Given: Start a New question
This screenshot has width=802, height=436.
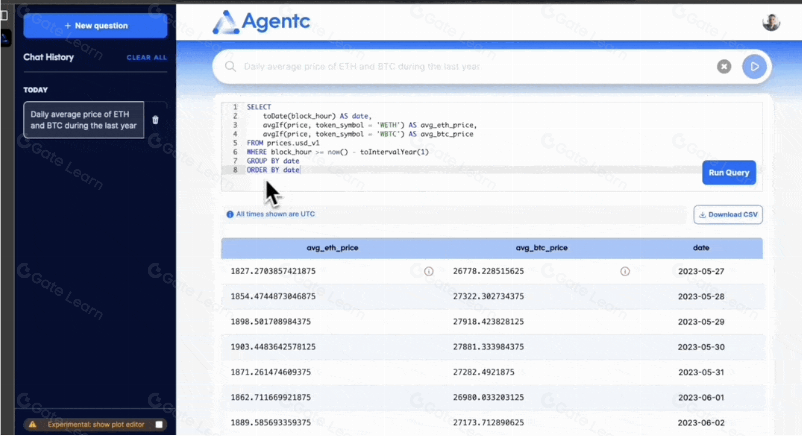Looking at the screenshot, I should (95, 26).
